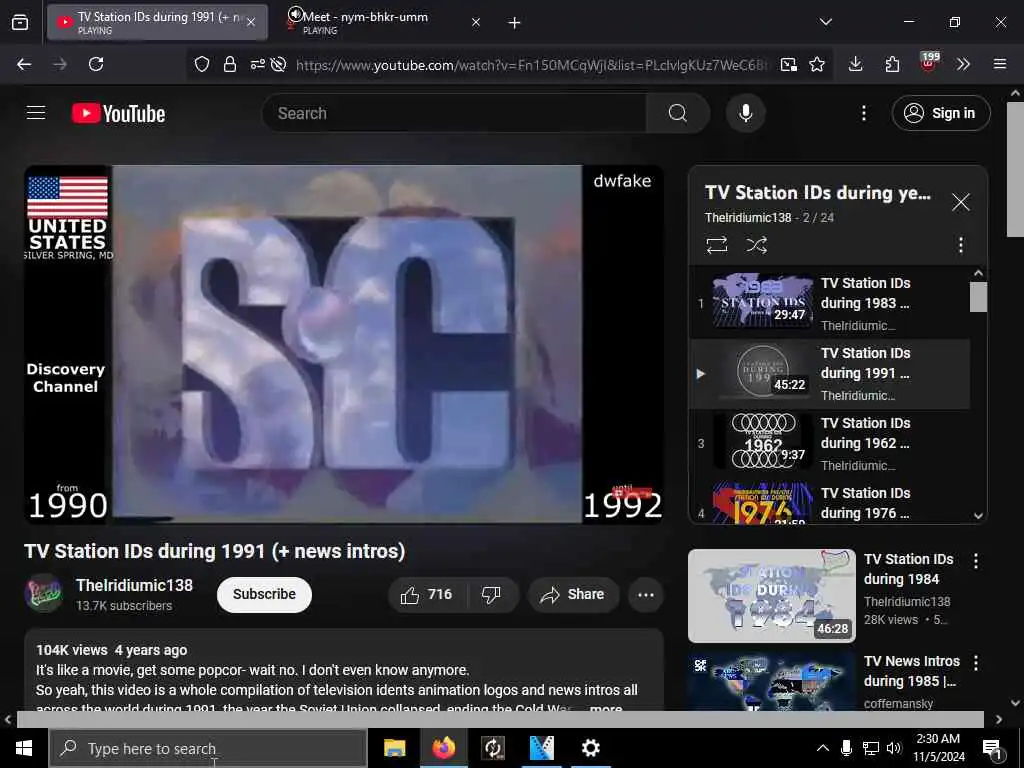This screenshot has width=1024, height=768.
Task: Open TheIridiumic138 channel avatar
Action: pyautogui.click(x=43, y=593)
